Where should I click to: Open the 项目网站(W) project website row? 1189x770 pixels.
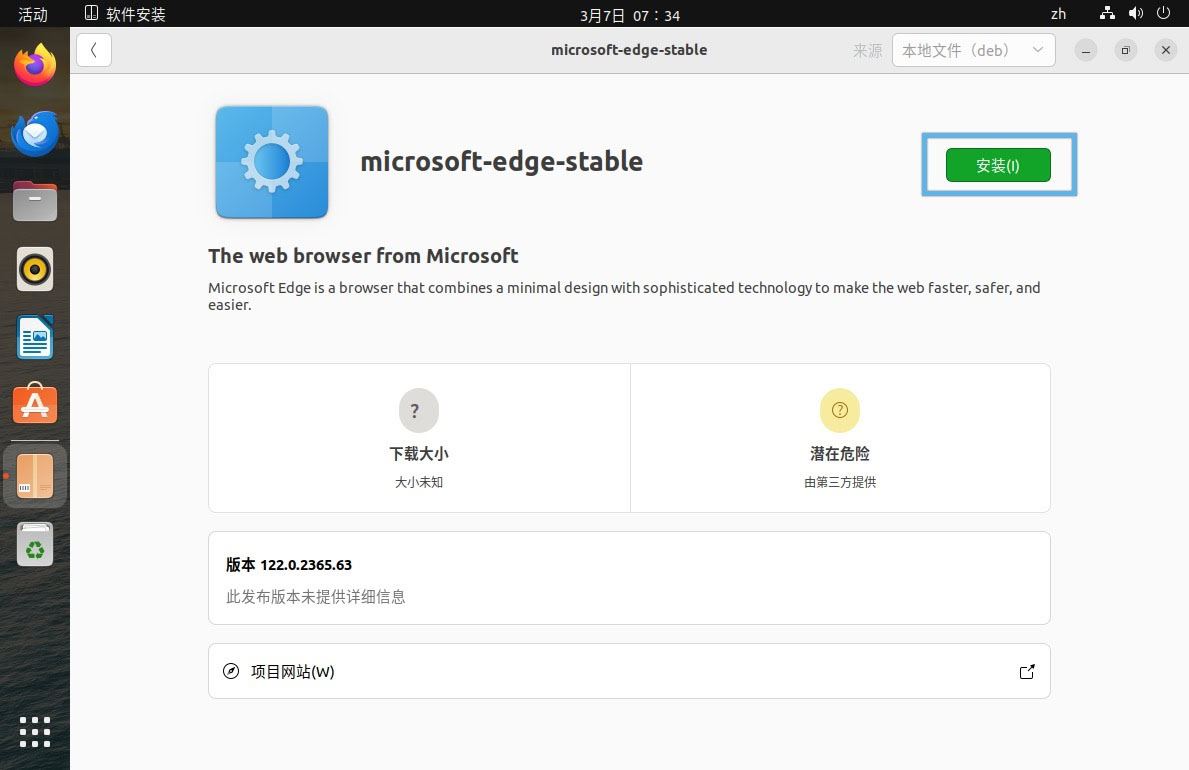coord(629,671)
